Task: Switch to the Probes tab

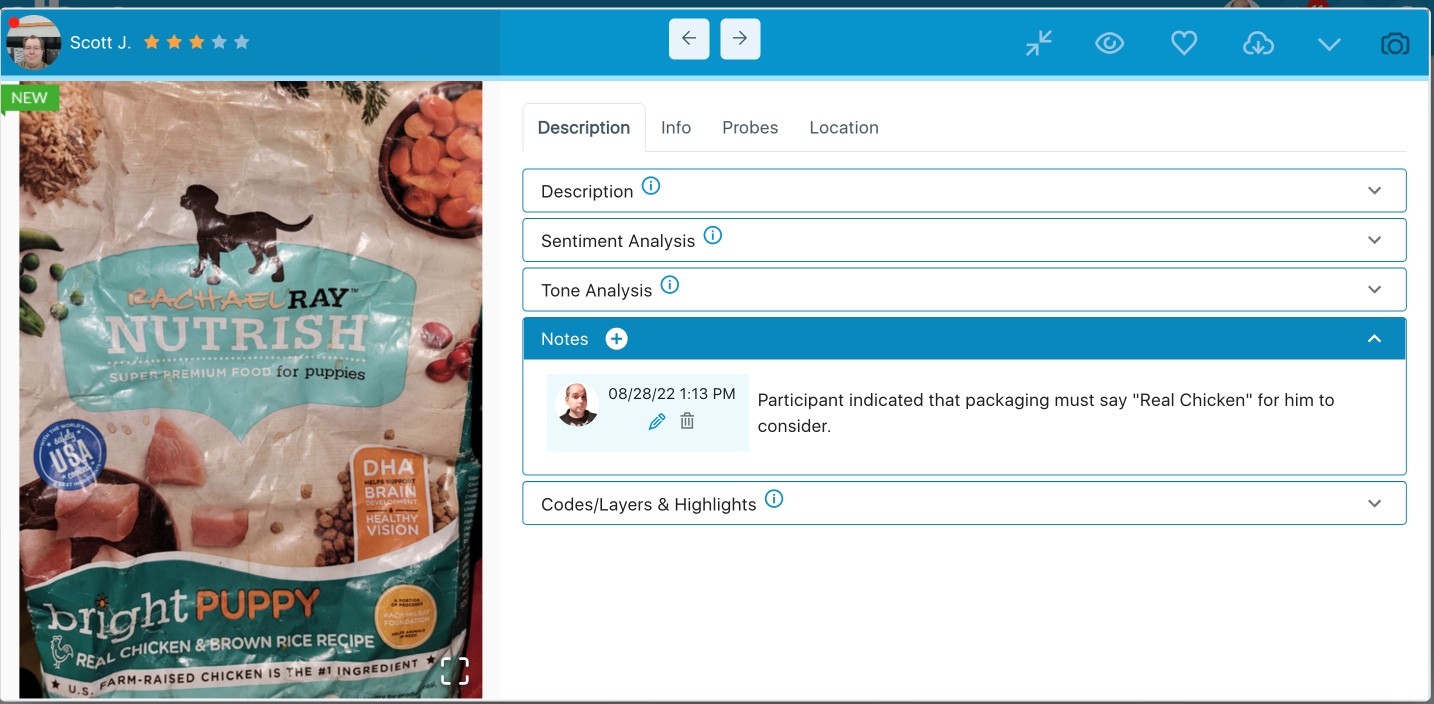Action: (x=750, y=127)
